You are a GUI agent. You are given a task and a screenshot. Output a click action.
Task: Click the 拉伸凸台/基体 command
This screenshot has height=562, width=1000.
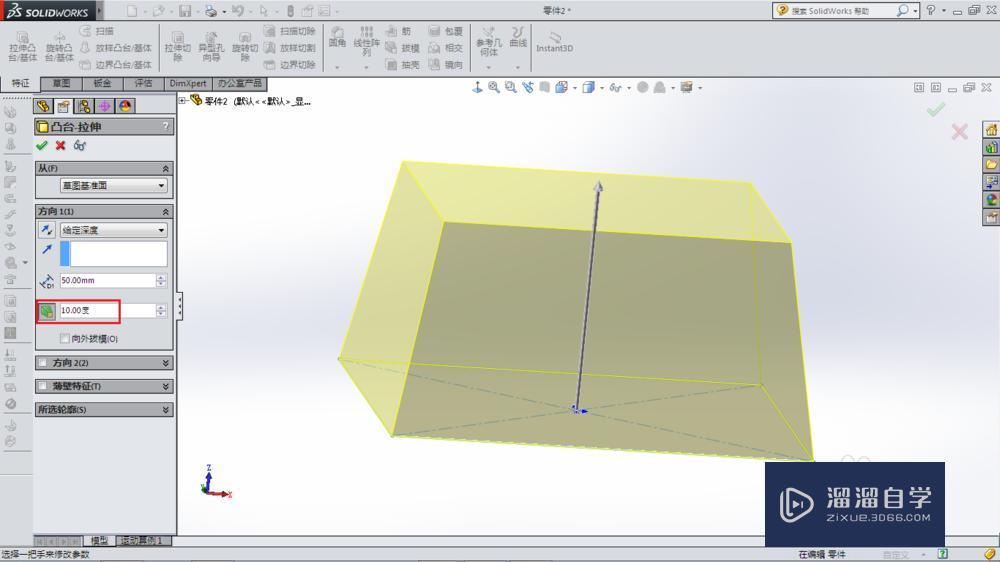click(22, 46)
